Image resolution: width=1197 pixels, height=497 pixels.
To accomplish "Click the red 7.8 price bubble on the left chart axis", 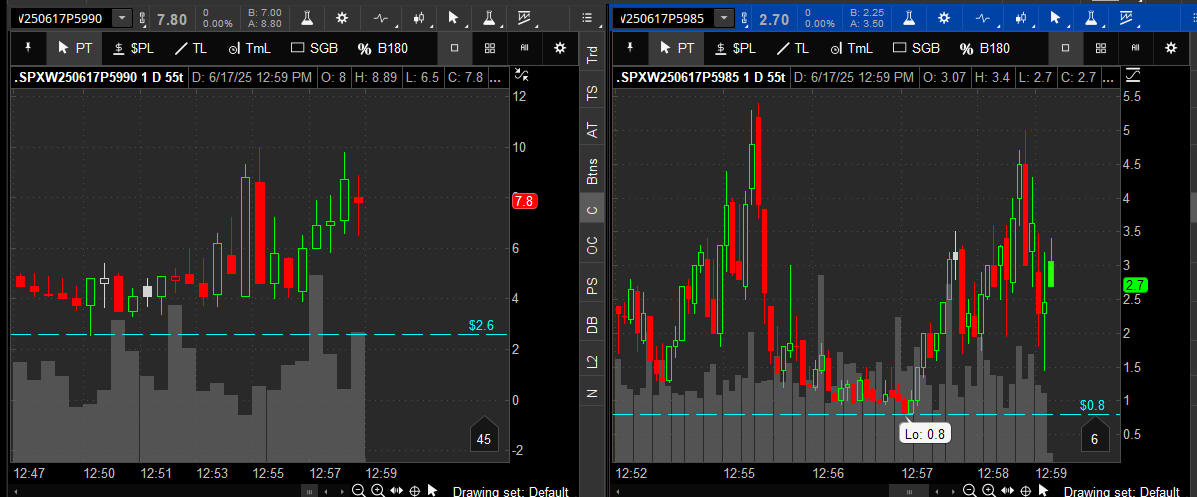I will click(x=524, y=201).
